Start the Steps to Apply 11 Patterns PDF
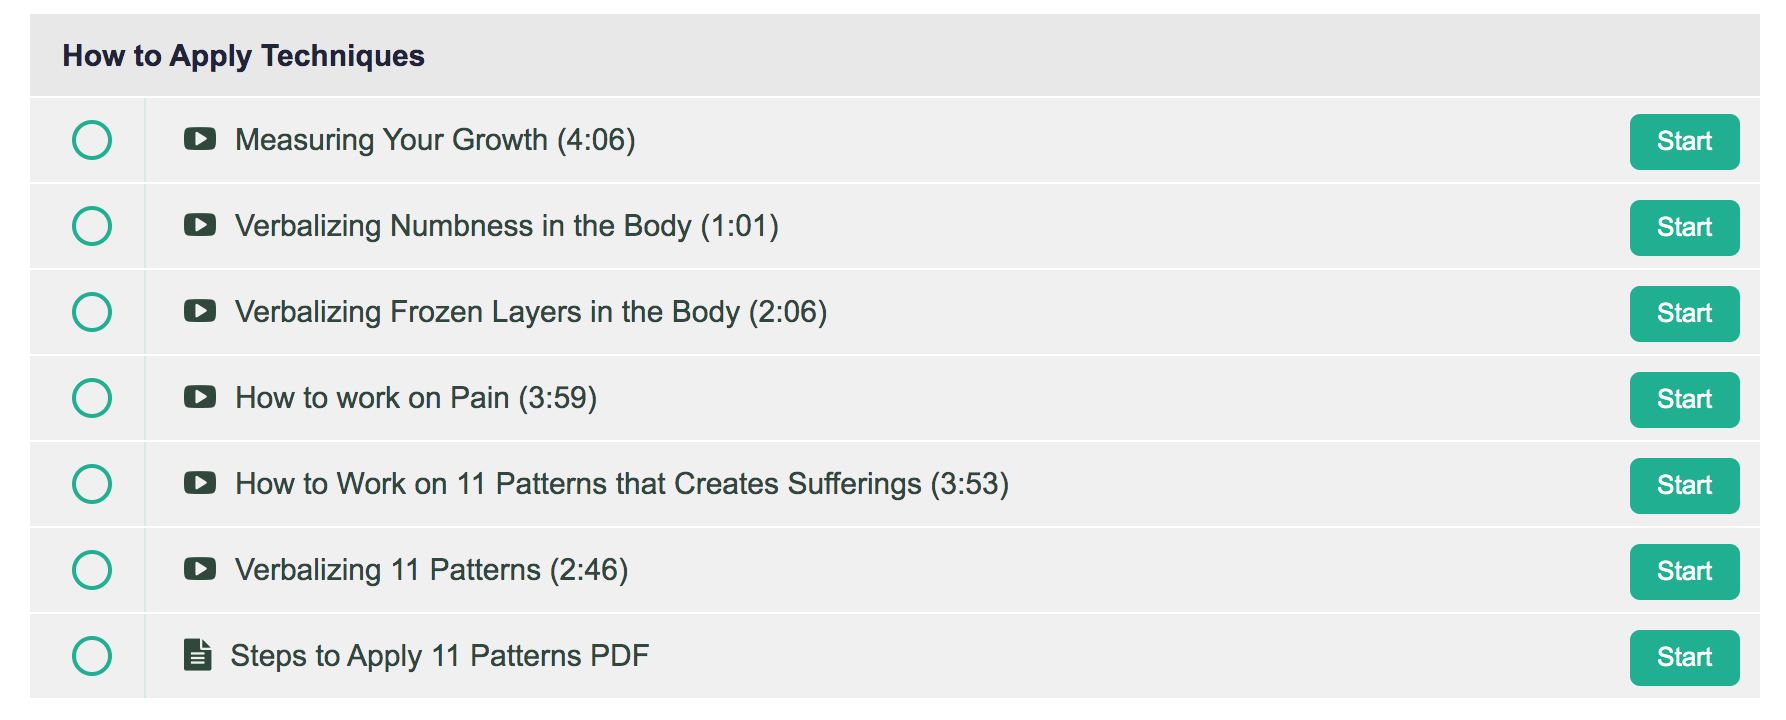The height and width of the screenshot is (720, 1786). coord(1684,657)
